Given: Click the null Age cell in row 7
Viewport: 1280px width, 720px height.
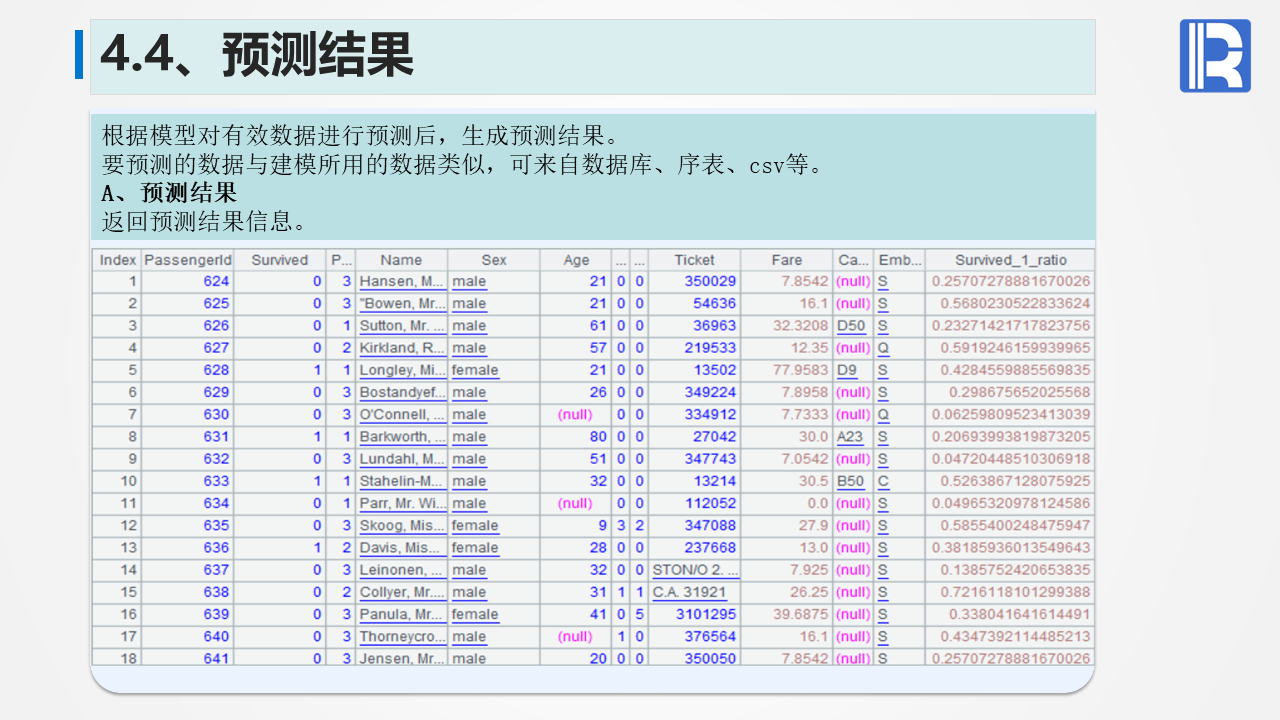Looking at the screenshot, I should pyautogui.click(x=575, y=415).
